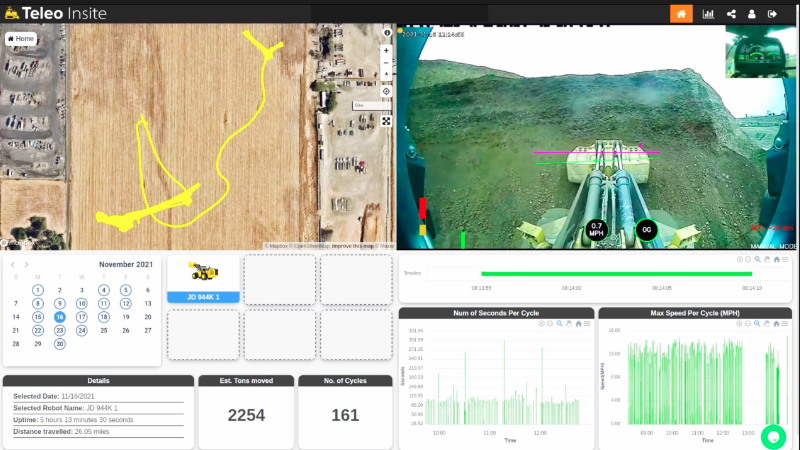Open the Timeline chart hamburger menu
The height and width of the screenshot is (450, 800).
click(x=786, y=259)
